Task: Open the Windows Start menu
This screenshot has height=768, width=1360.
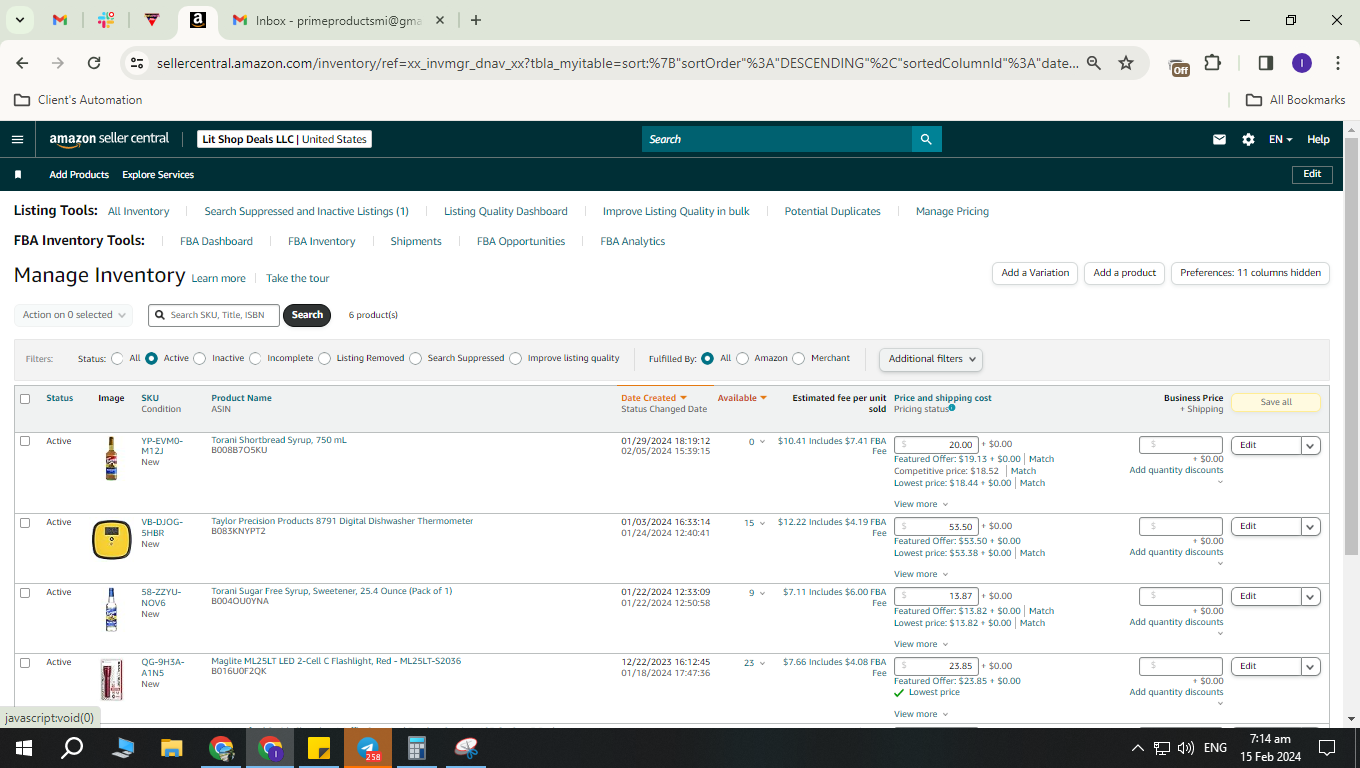Action: 23,747
